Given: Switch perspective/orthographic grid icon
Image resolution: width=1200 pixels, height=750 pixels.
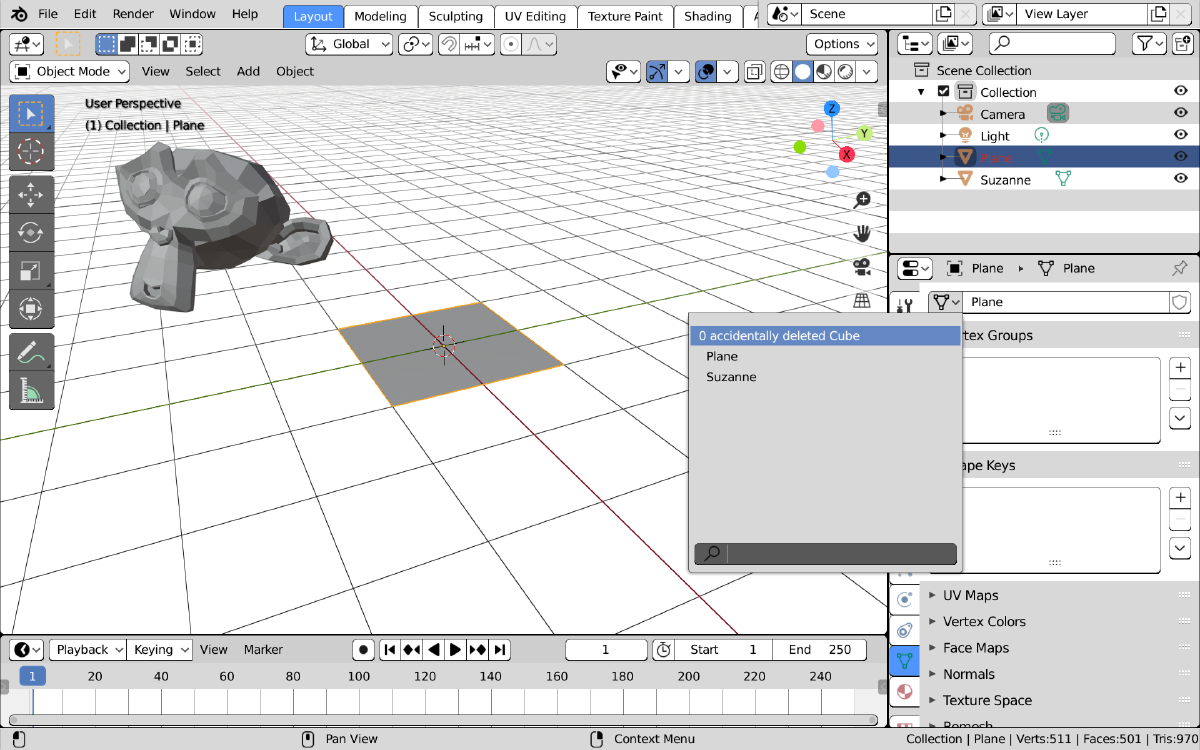Looking at the screenshot, I should 862,300.
